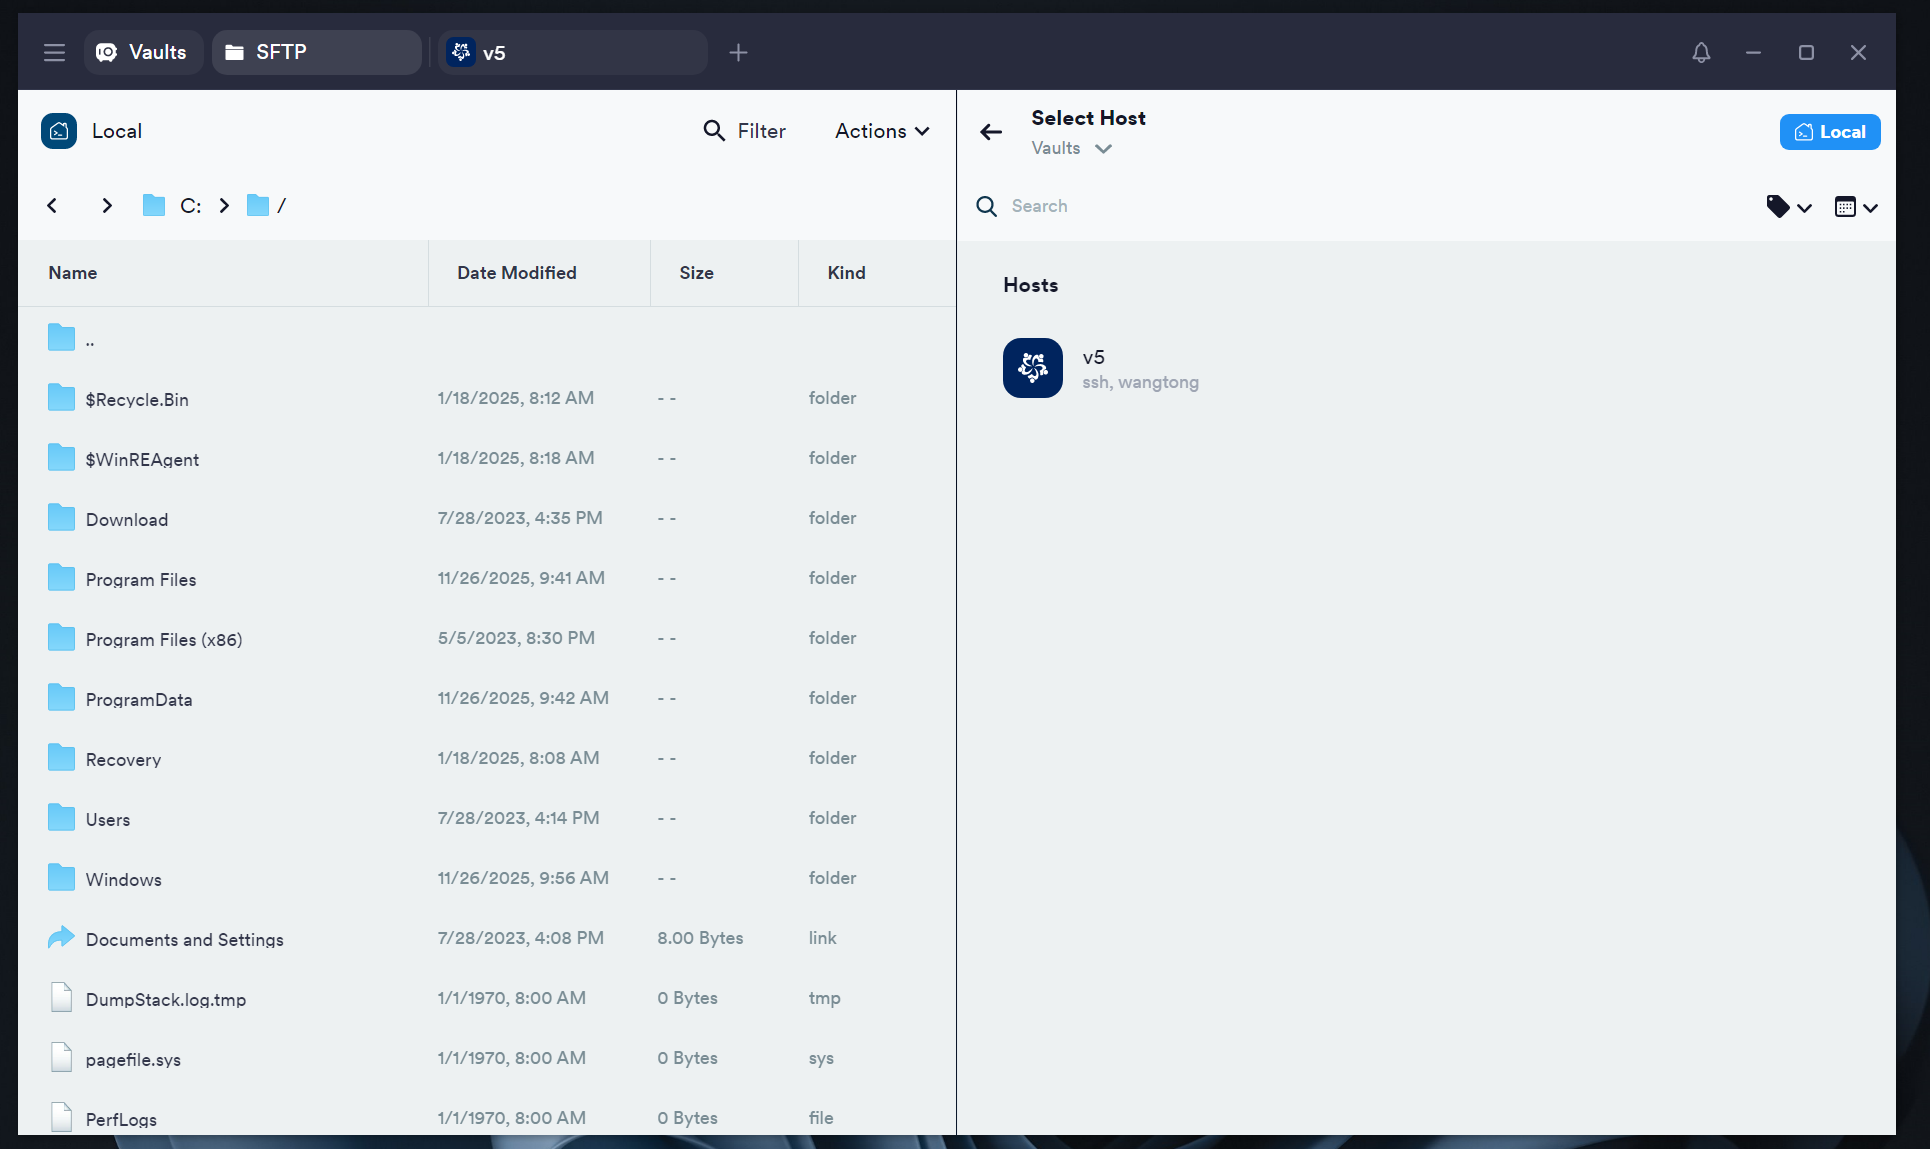Click the 8.00 Bytes size cell

[x=700, y=938]
